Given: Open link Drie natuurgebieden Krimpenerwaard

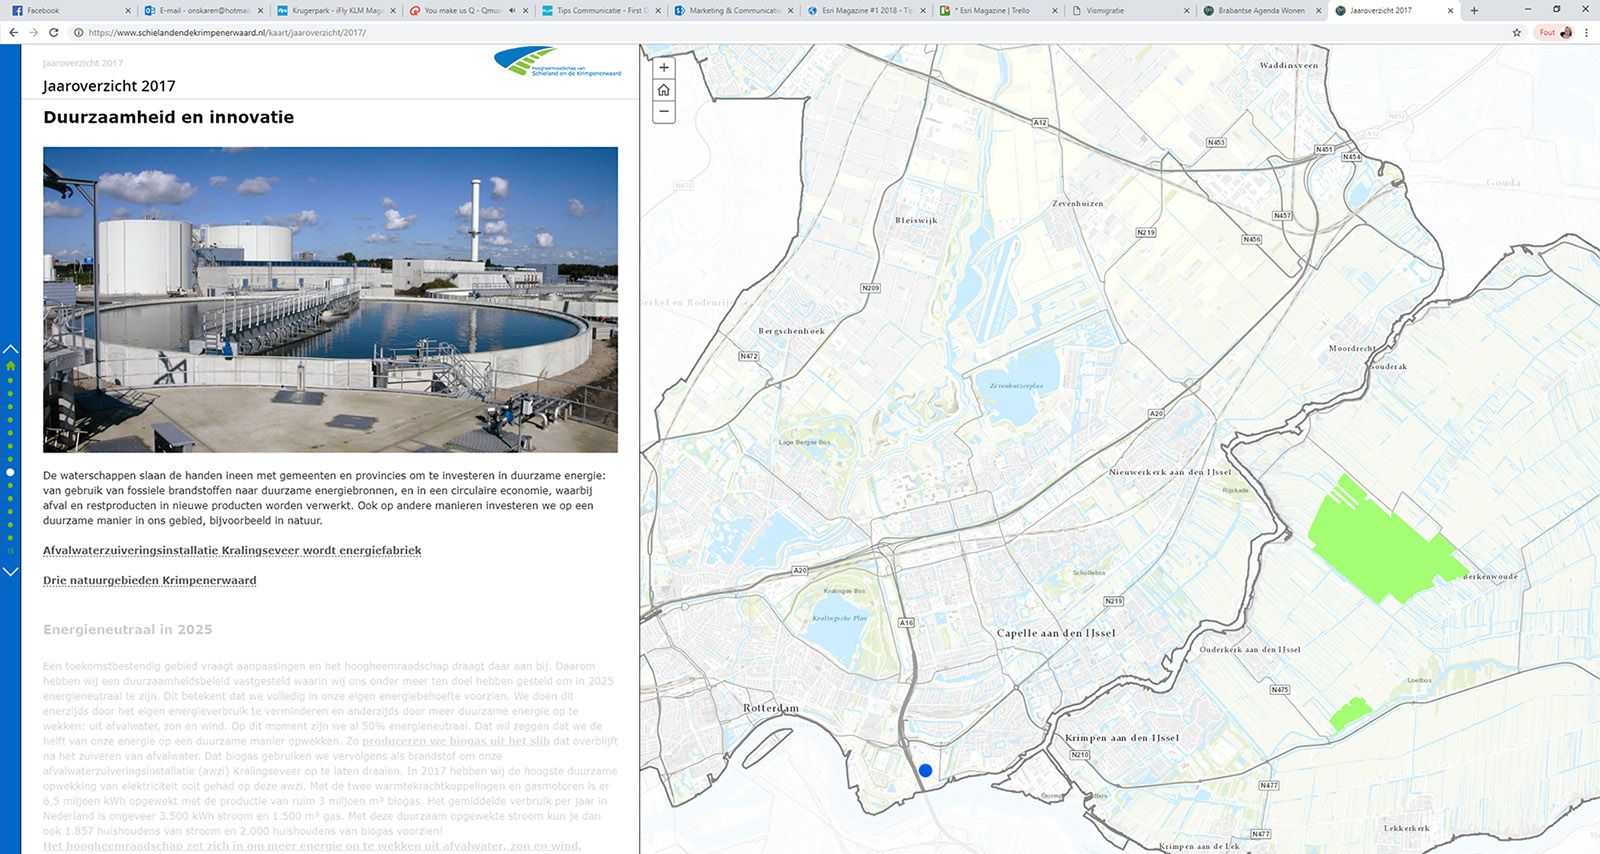Looking at the screenshot, I should pyautogui.click(x=150, y=580).
